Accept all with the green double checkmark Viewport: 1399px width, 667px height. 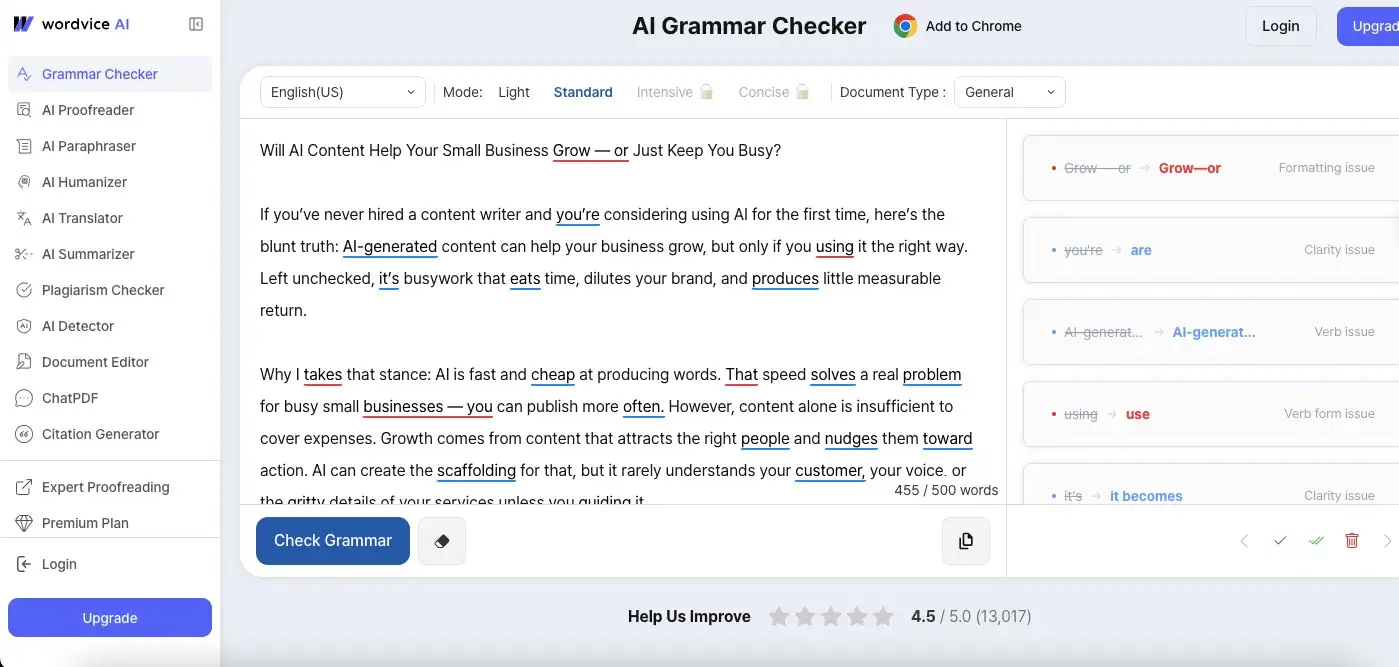1316,541
